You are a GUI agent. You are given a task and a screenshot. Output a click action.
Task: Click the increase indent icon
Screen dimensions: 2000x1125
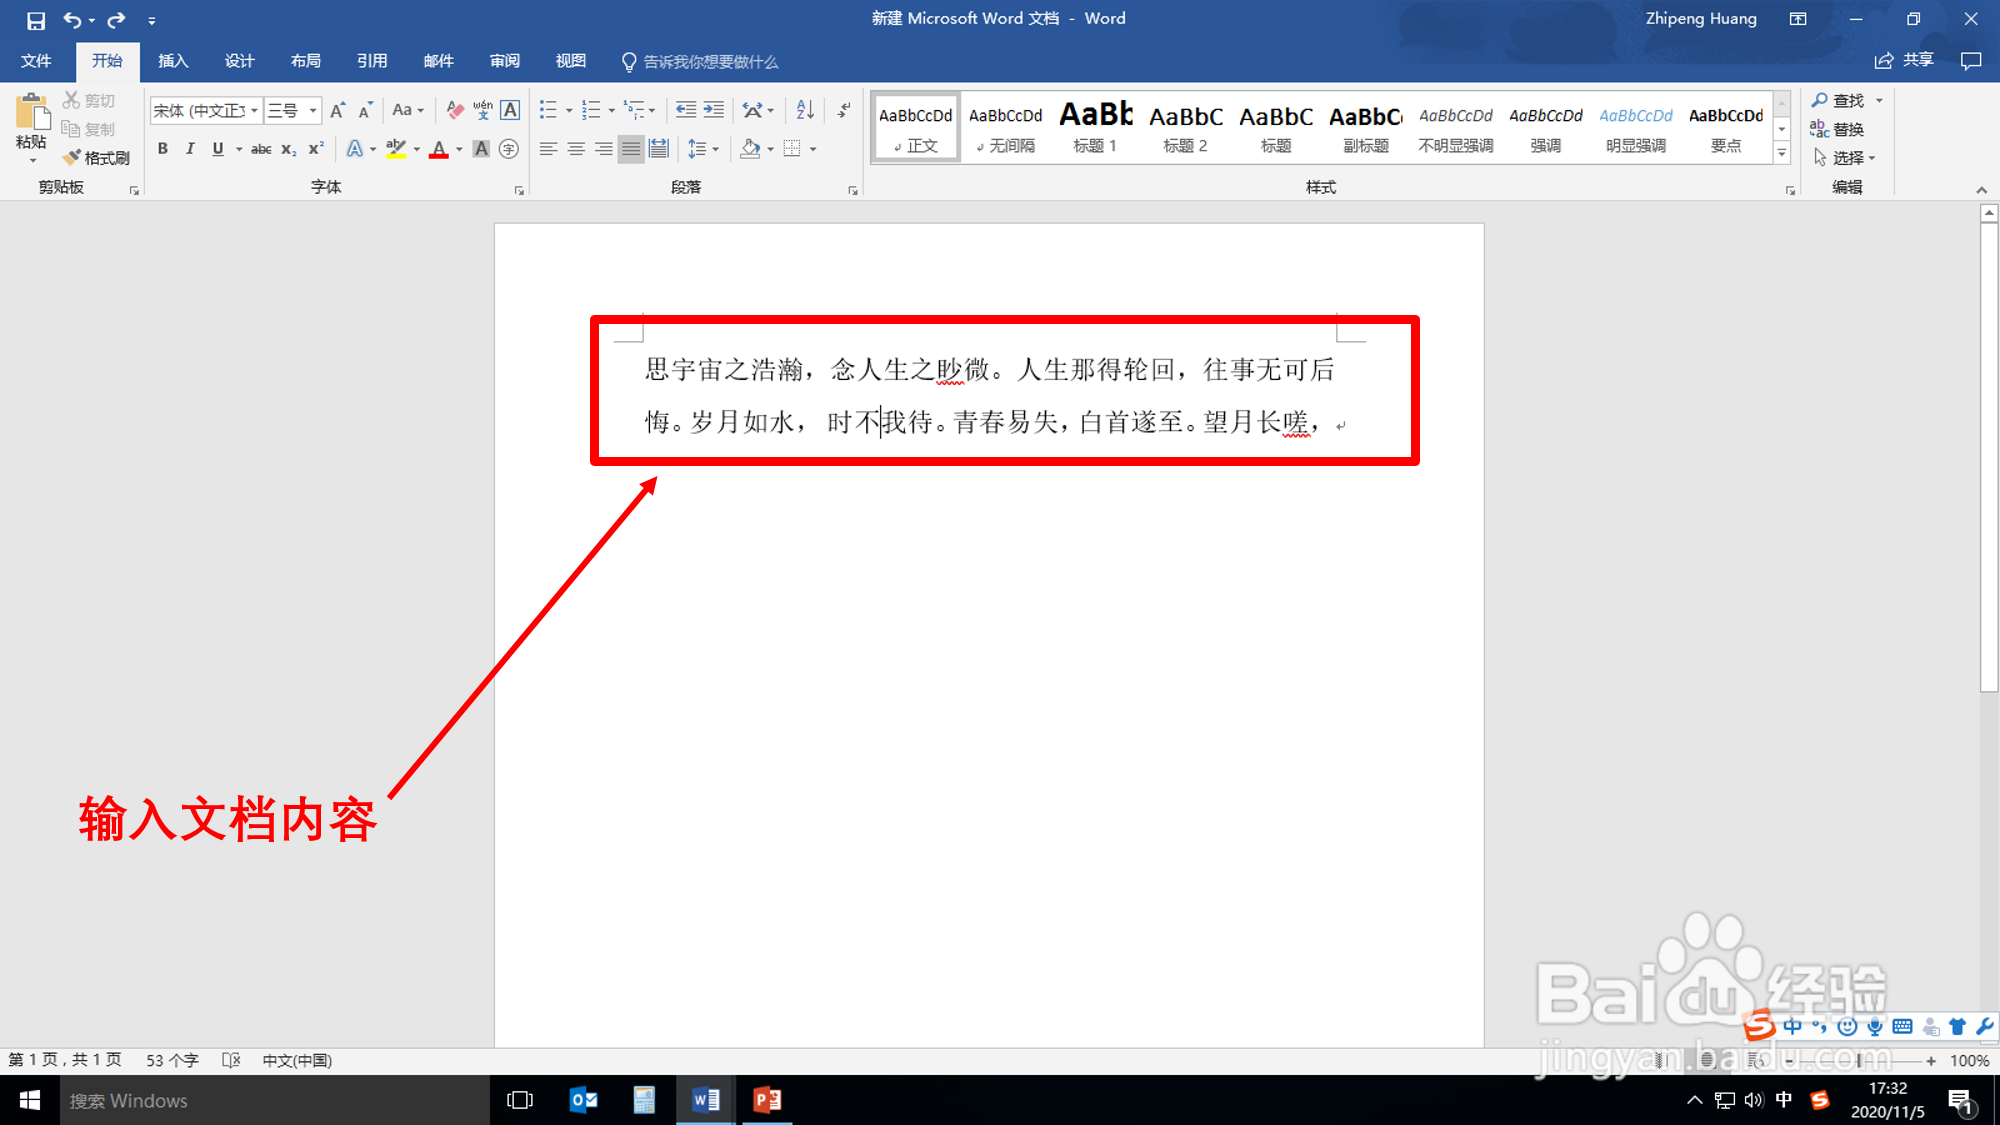pyautogui.click(x=714, y=110)
